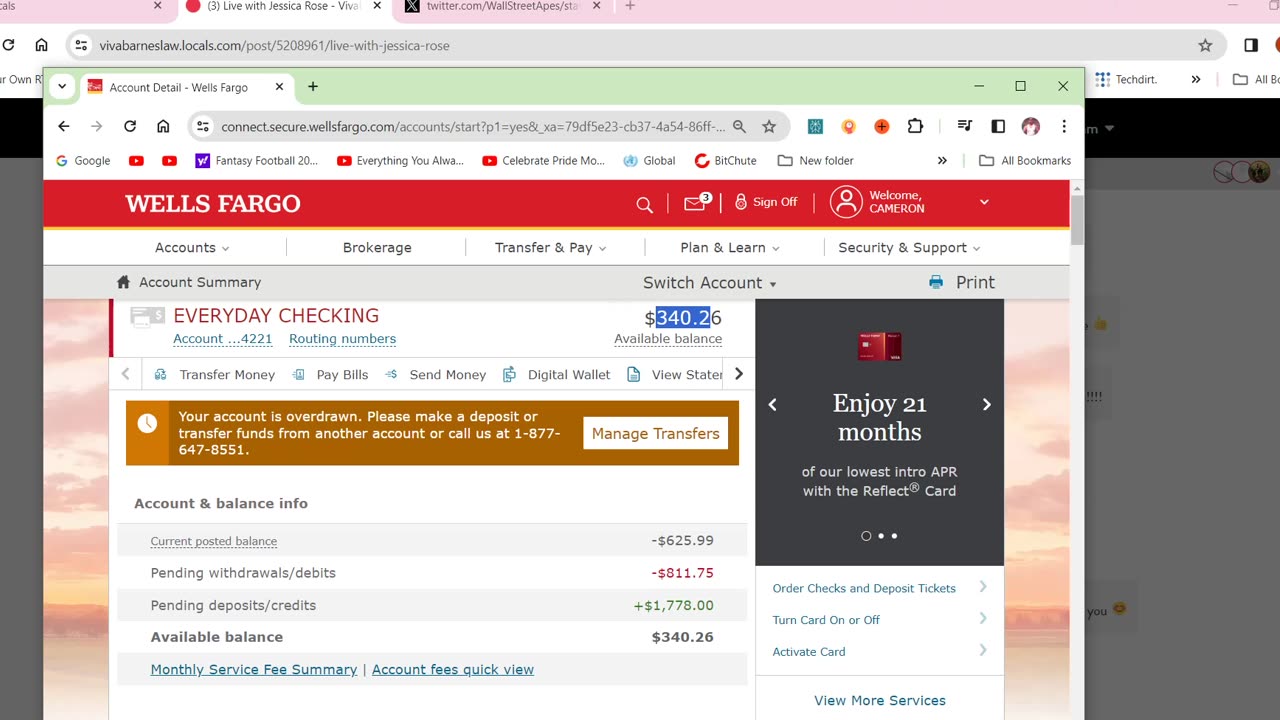Expand the Transfer & Pay menu
The image size is (1280, 720).
[x=551, y=247]
